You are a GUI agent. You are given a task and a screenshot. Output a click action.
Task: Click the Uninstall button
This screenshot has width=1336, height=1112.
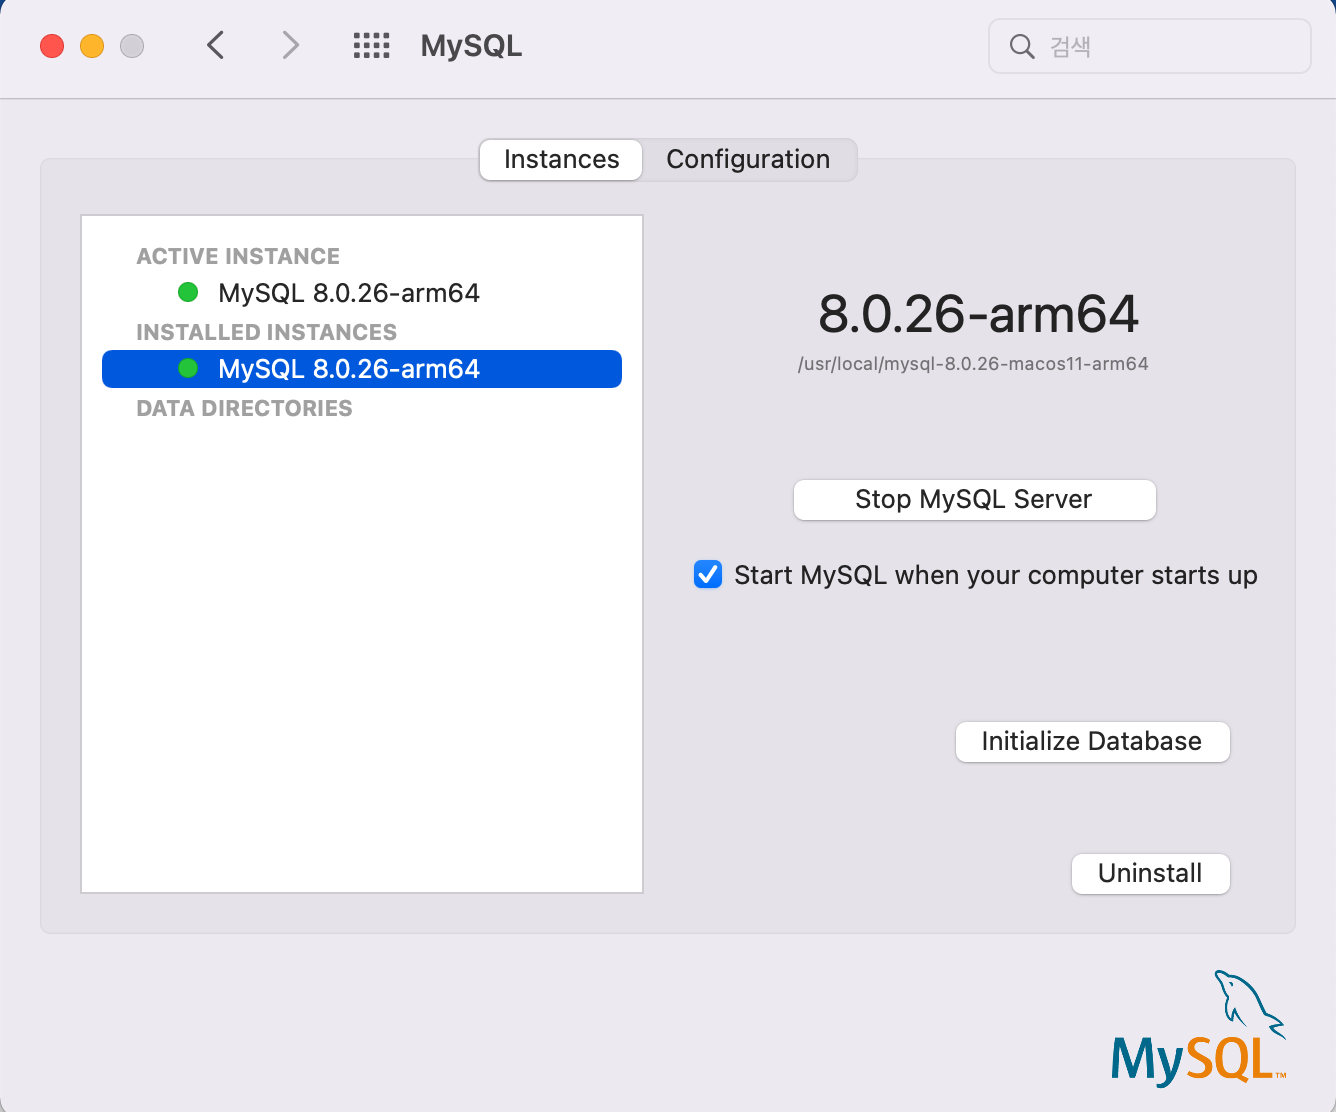point(1150,874)
